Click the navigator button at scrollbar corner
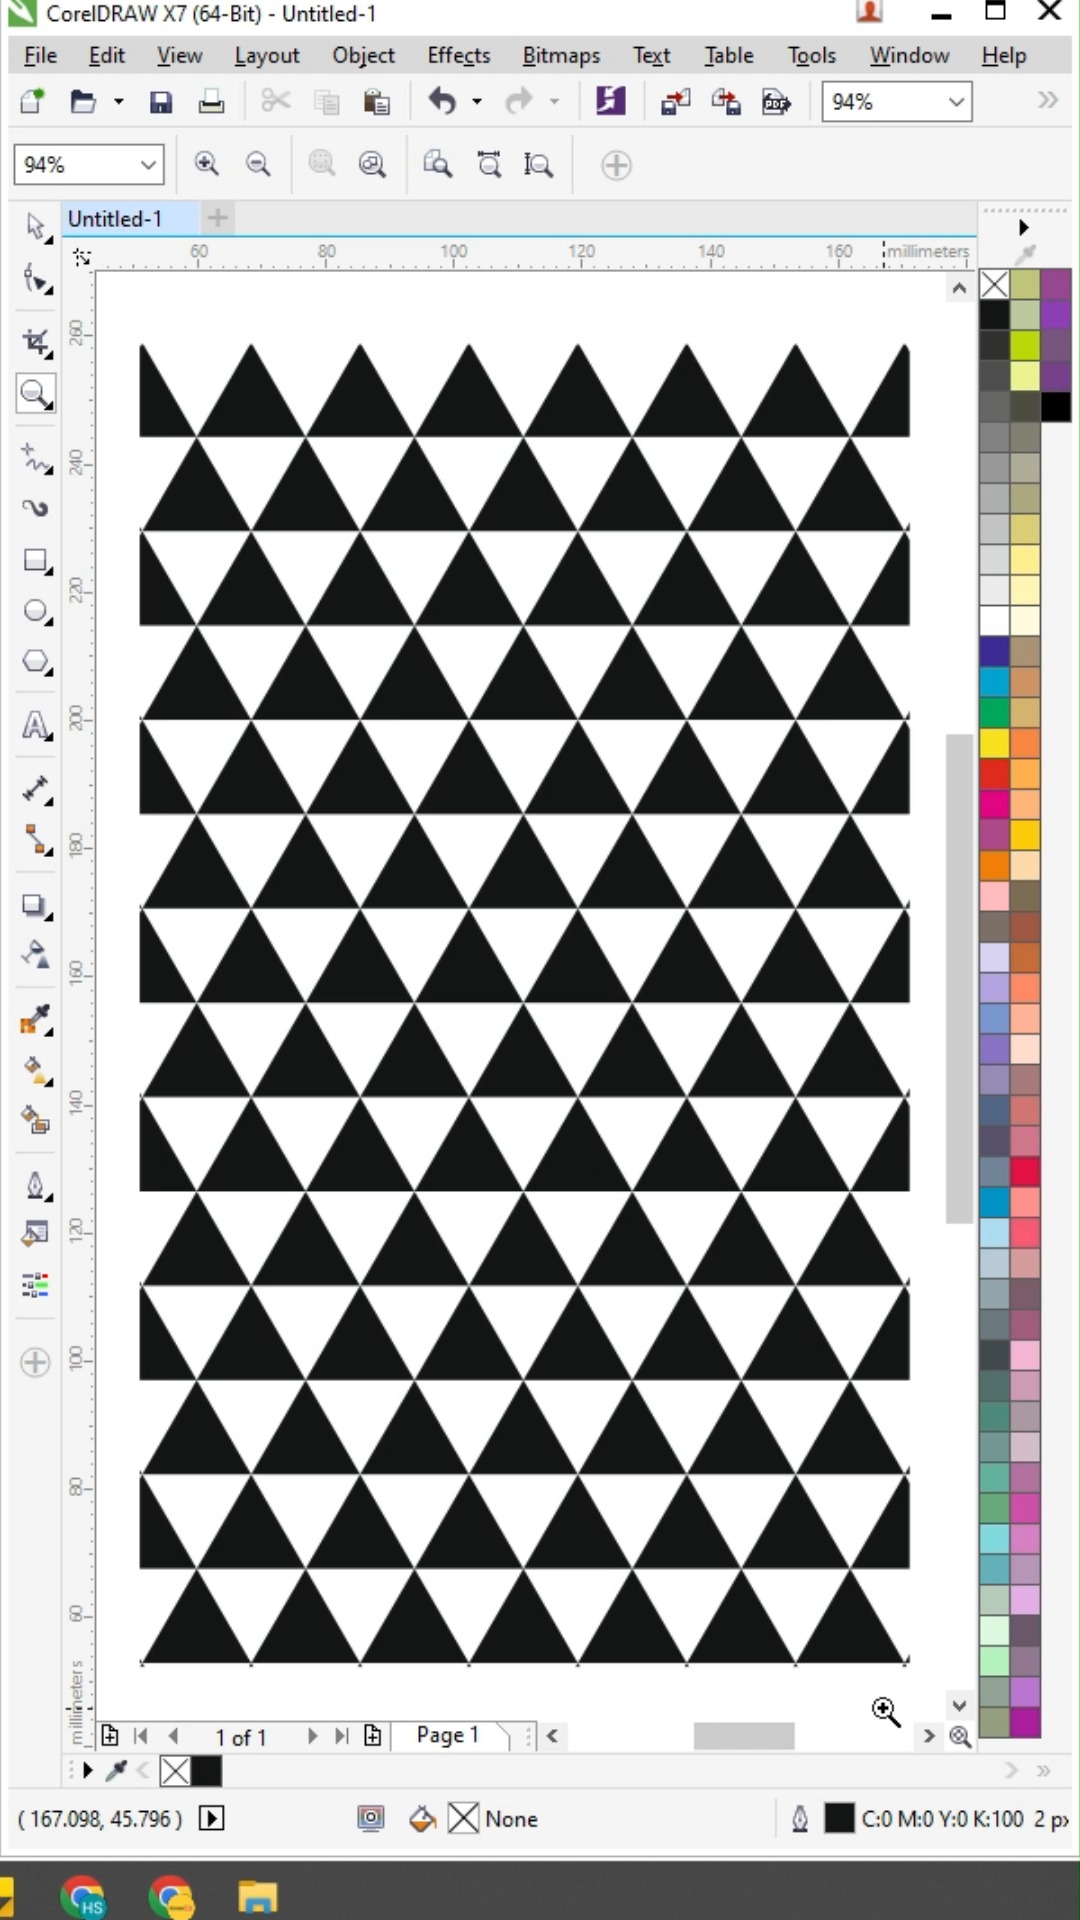The height and width of the screenshot is (1920, 1080). [960, 1736]
